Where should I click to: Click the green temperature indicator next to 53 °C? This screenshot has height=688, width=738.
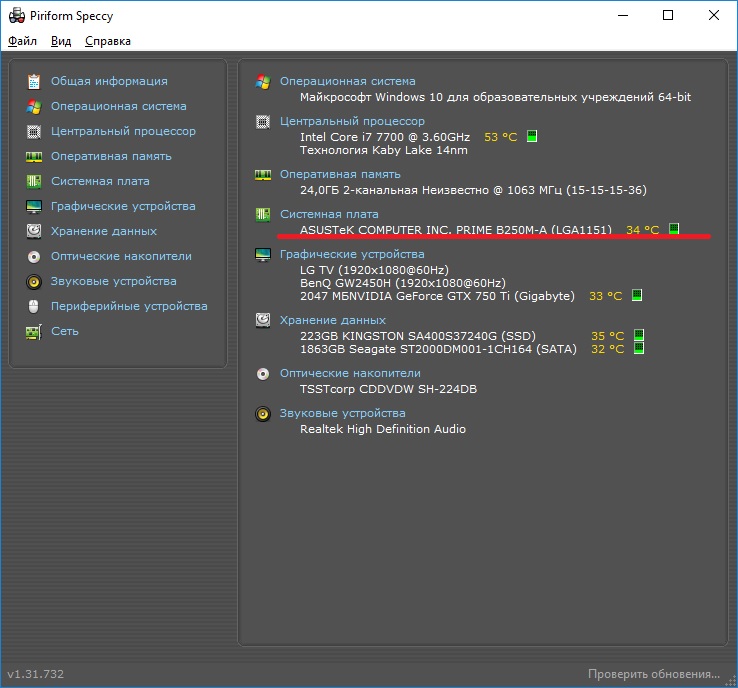click(532, 136)
